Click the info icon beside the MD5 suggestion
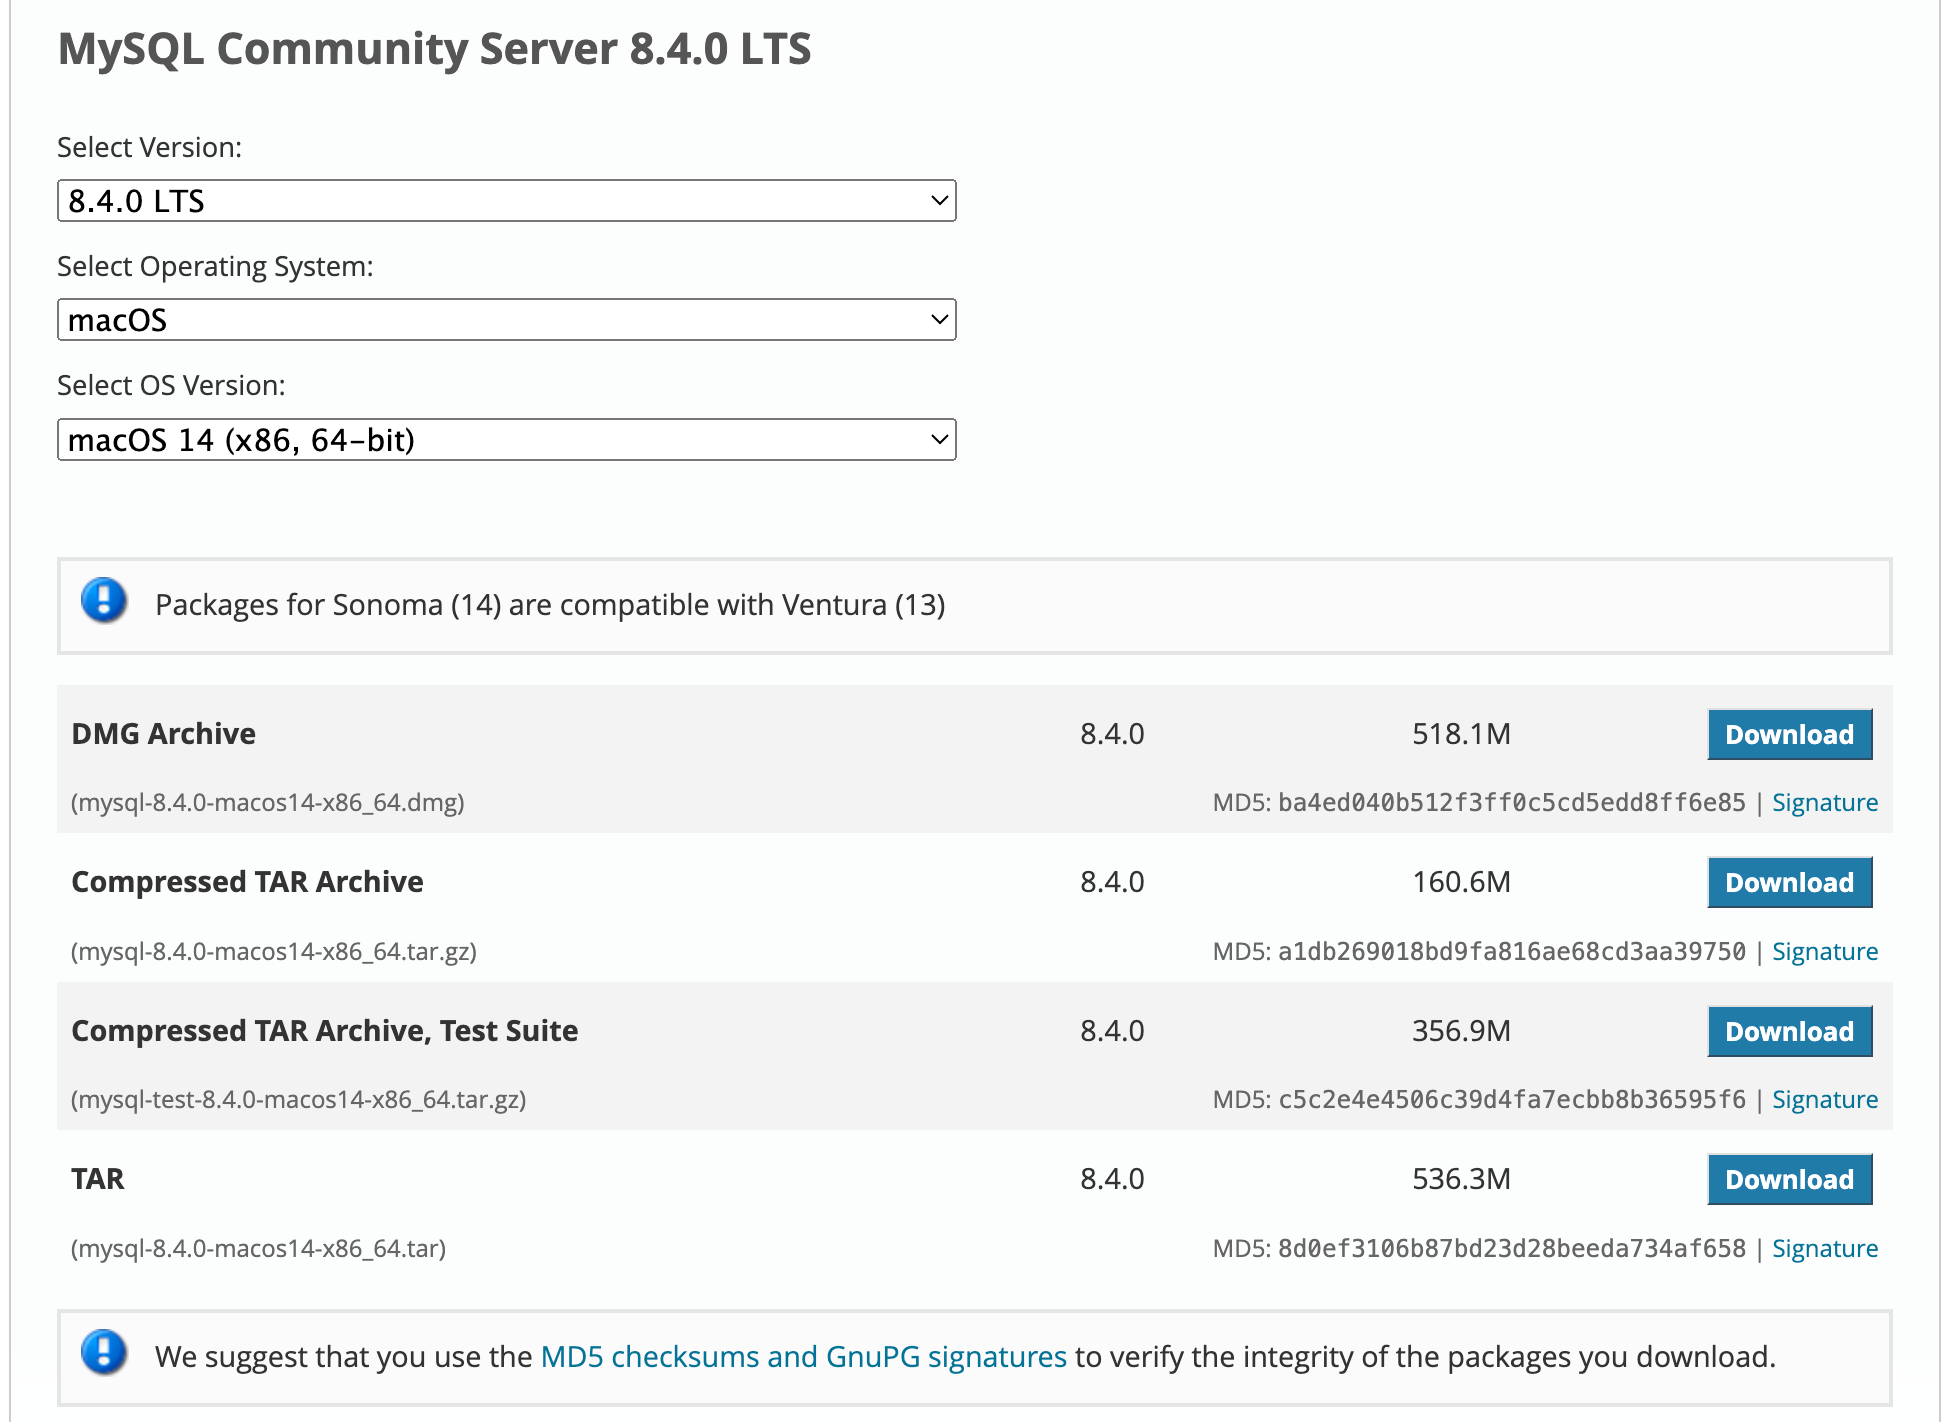Viewport: 1946px width, 1422px height. pyautogui.click(x=104, y=1353)
